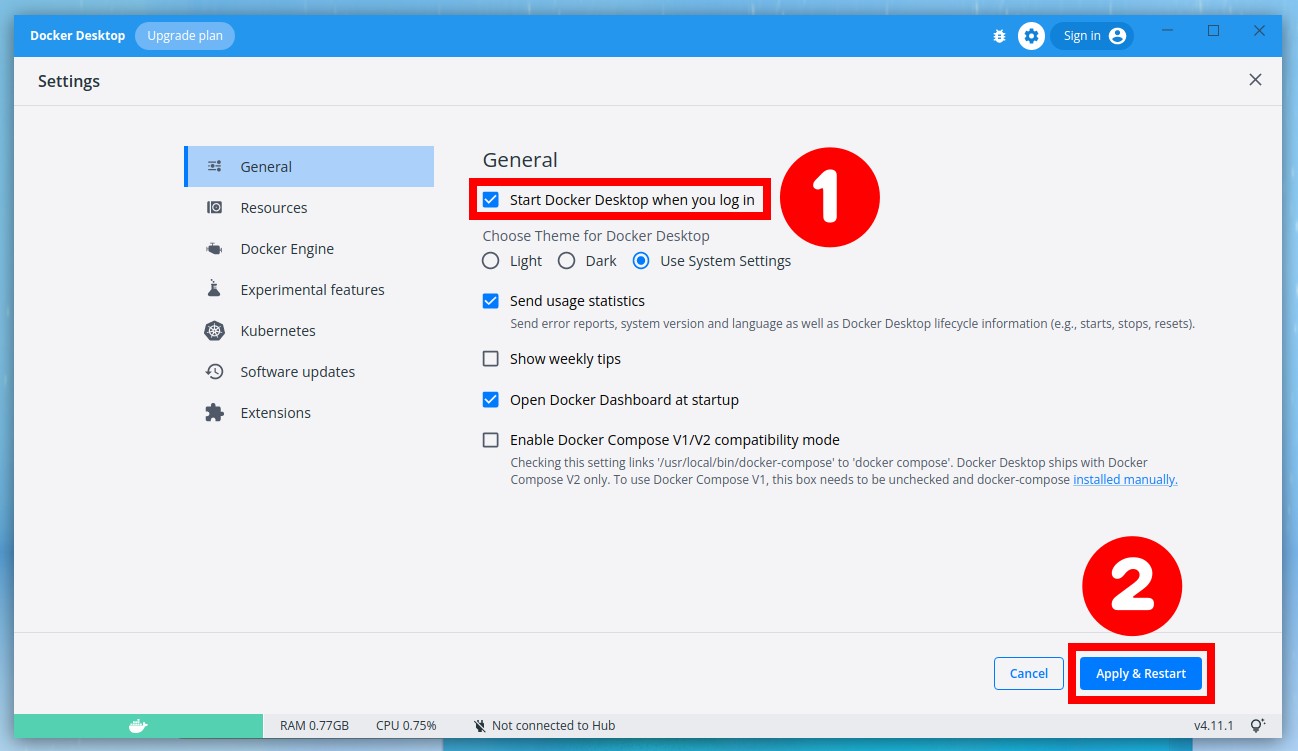
Task: Click the Upgrade plan button
Action: [x=185, y=36]
